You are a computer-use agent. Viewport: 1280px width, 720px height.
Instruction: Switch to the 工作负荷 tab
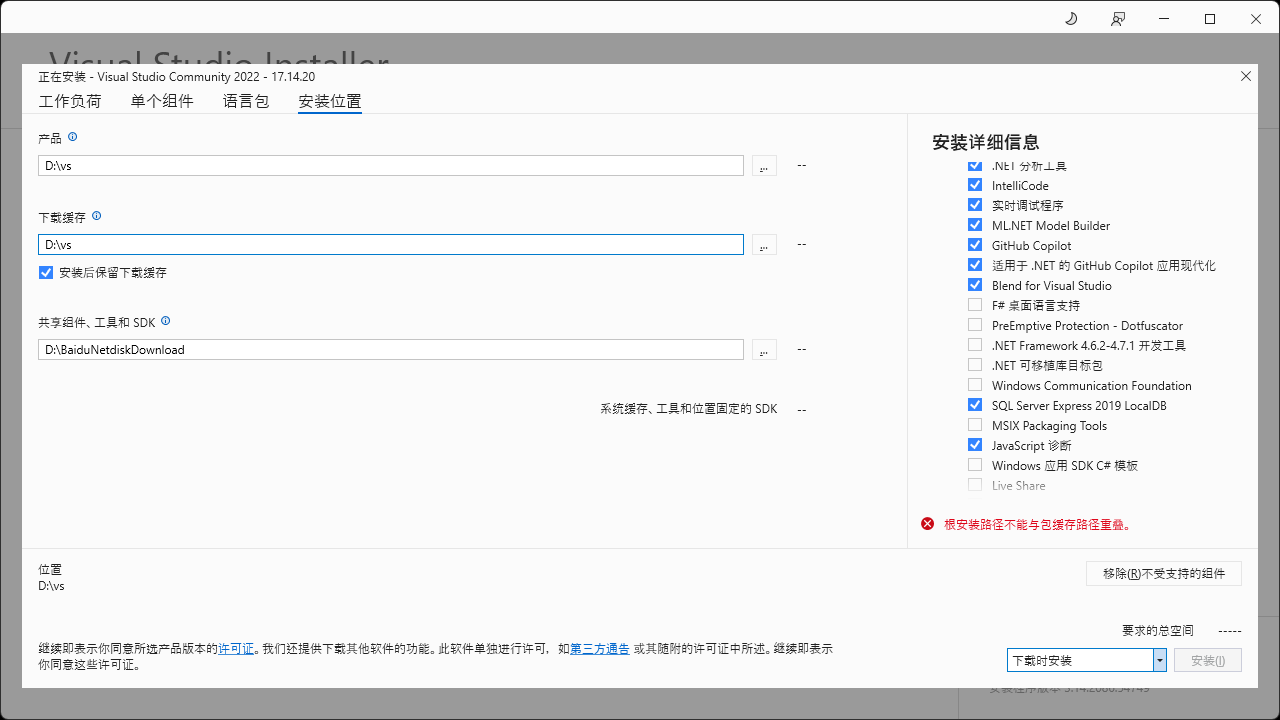[x=70, y=101]
